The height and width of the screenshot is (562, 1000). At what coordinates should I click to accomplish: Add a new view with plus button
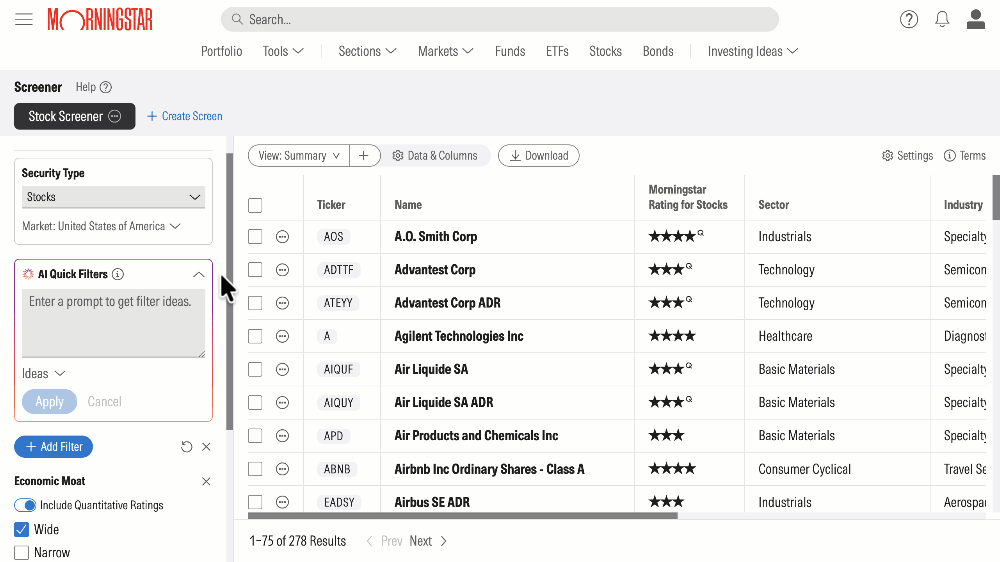point(364,156)
